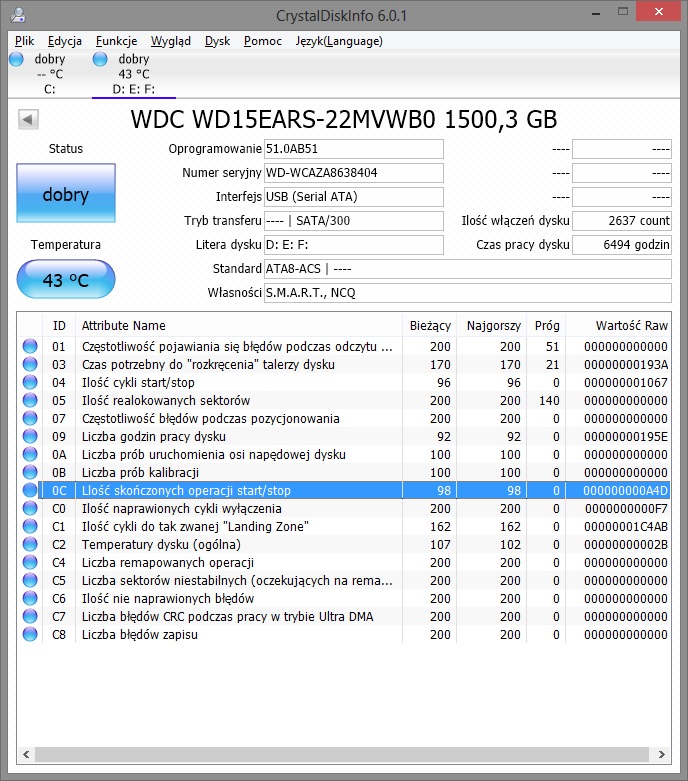The width and height of the screenshot is (688, 781).
Task: Click the Bieżący column header
Action: pyautogui.click(x=429, y=326)
